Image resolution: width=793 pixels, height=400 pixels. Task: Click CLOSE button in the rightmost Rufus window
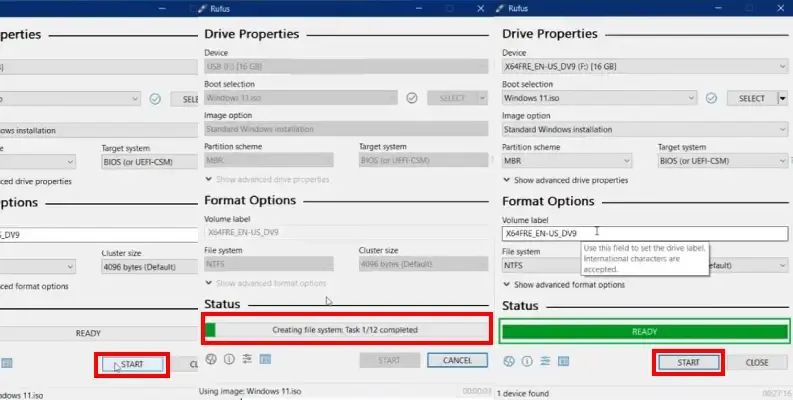coord(757,362)
